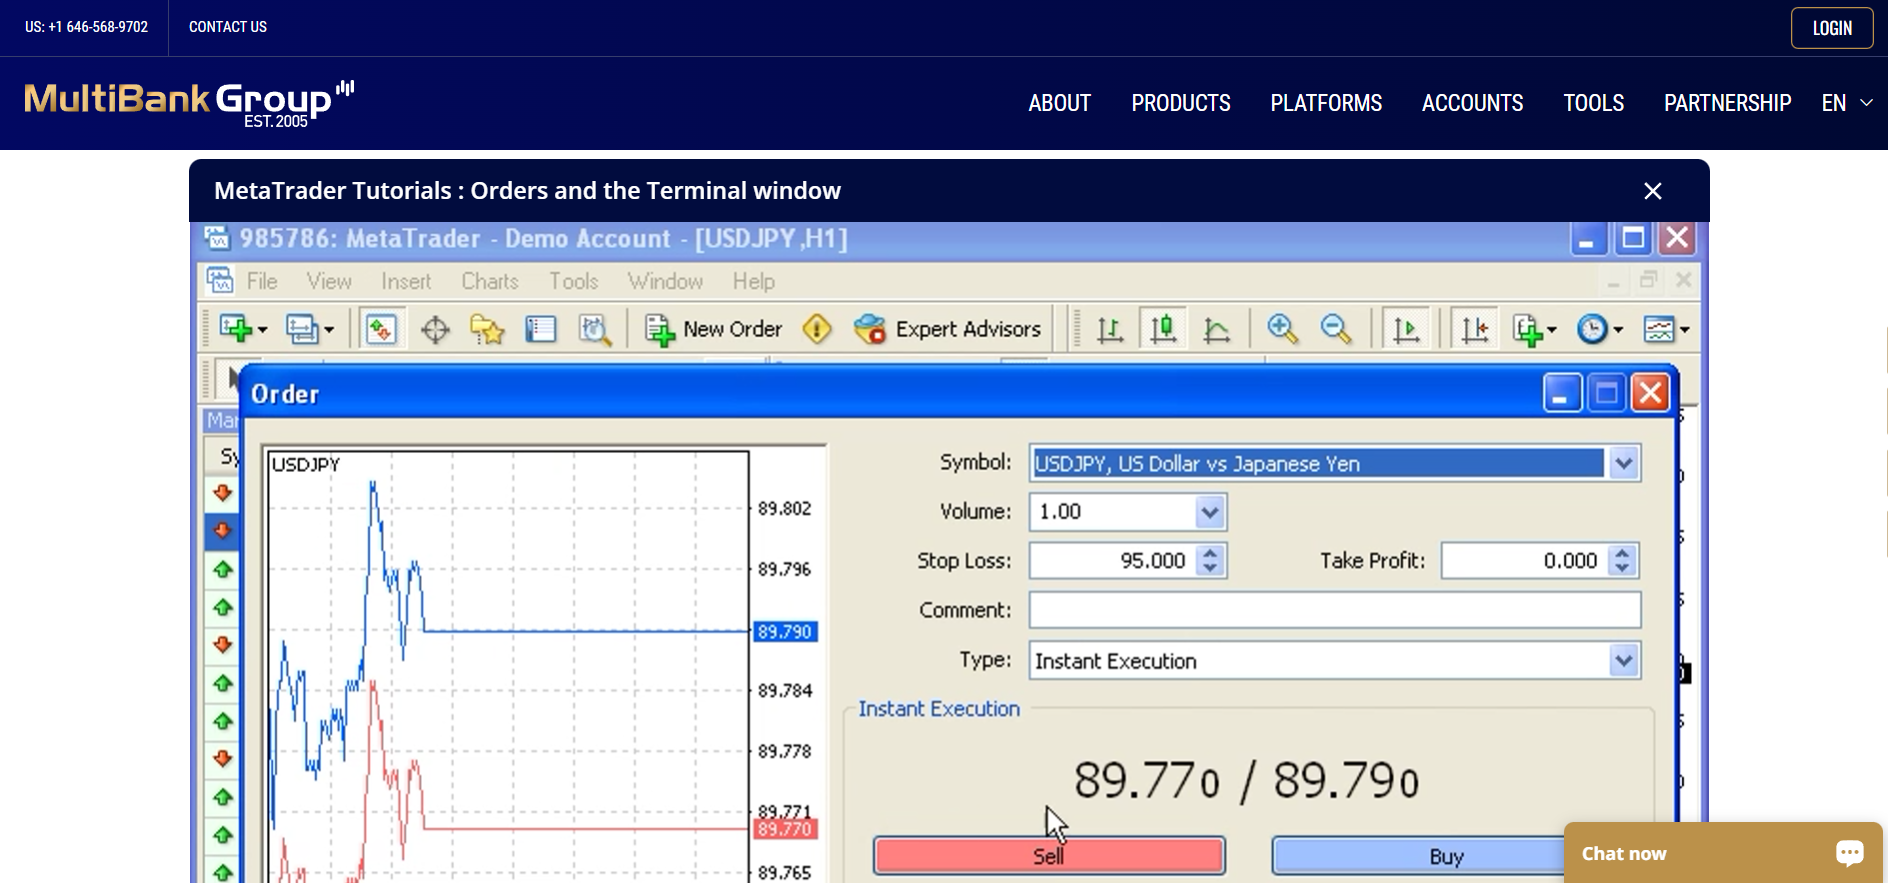Expand the EN language selector
Viewport: 1888px width, 883px height.
coord(1846,103)
